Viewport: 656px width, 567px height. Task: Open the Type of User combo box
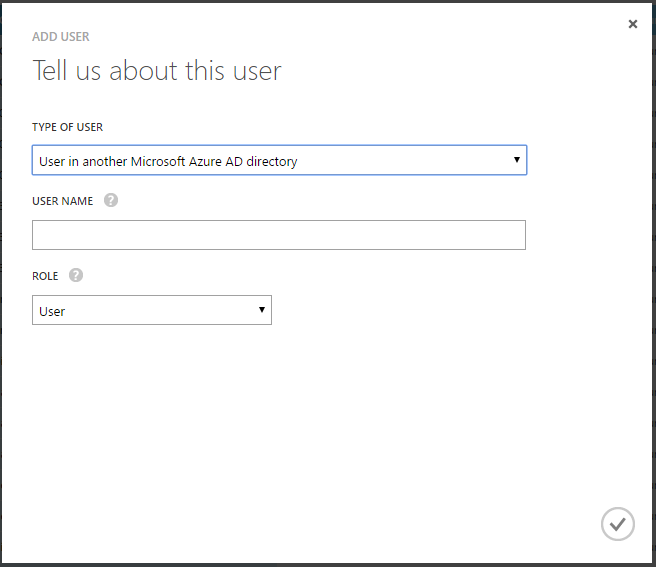[279, 161]
